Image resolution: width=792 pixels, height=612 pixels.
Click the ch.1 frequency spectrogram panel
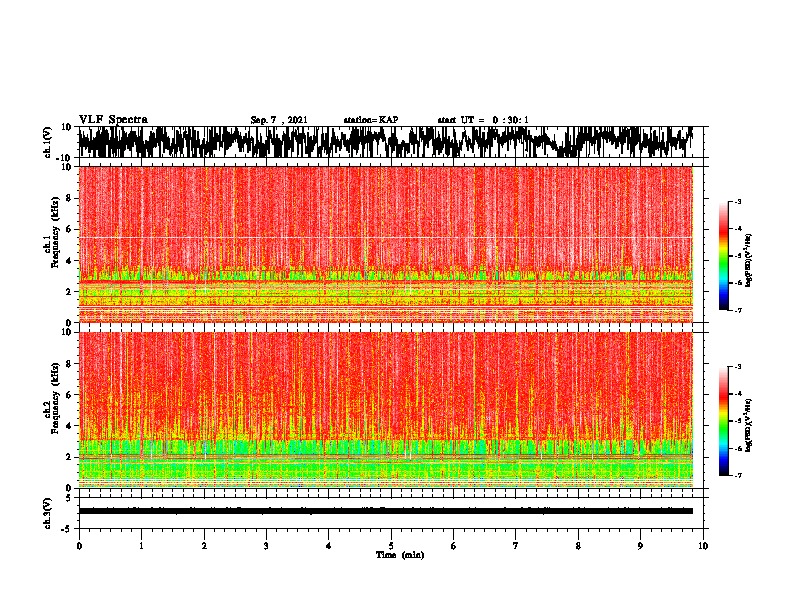[x=391, y=244]
